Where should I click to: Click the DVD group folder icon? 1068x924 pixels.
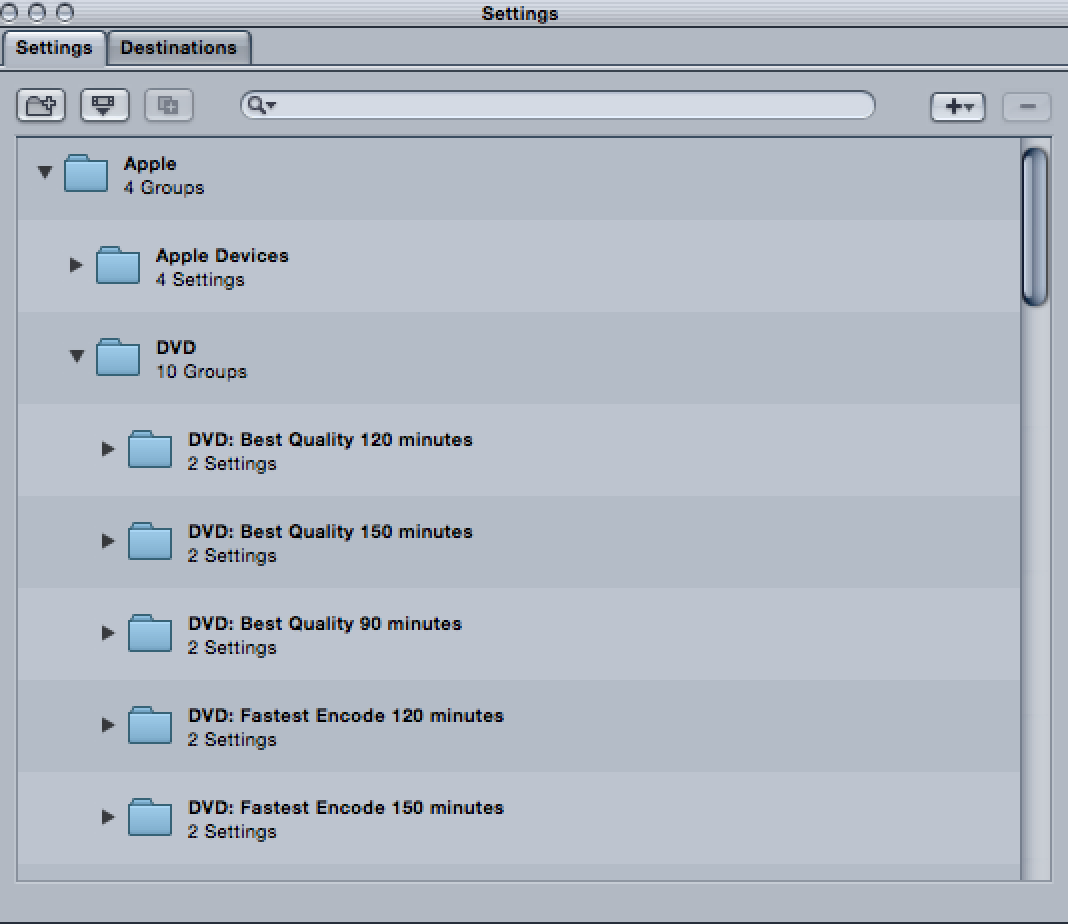pos(118,357)
